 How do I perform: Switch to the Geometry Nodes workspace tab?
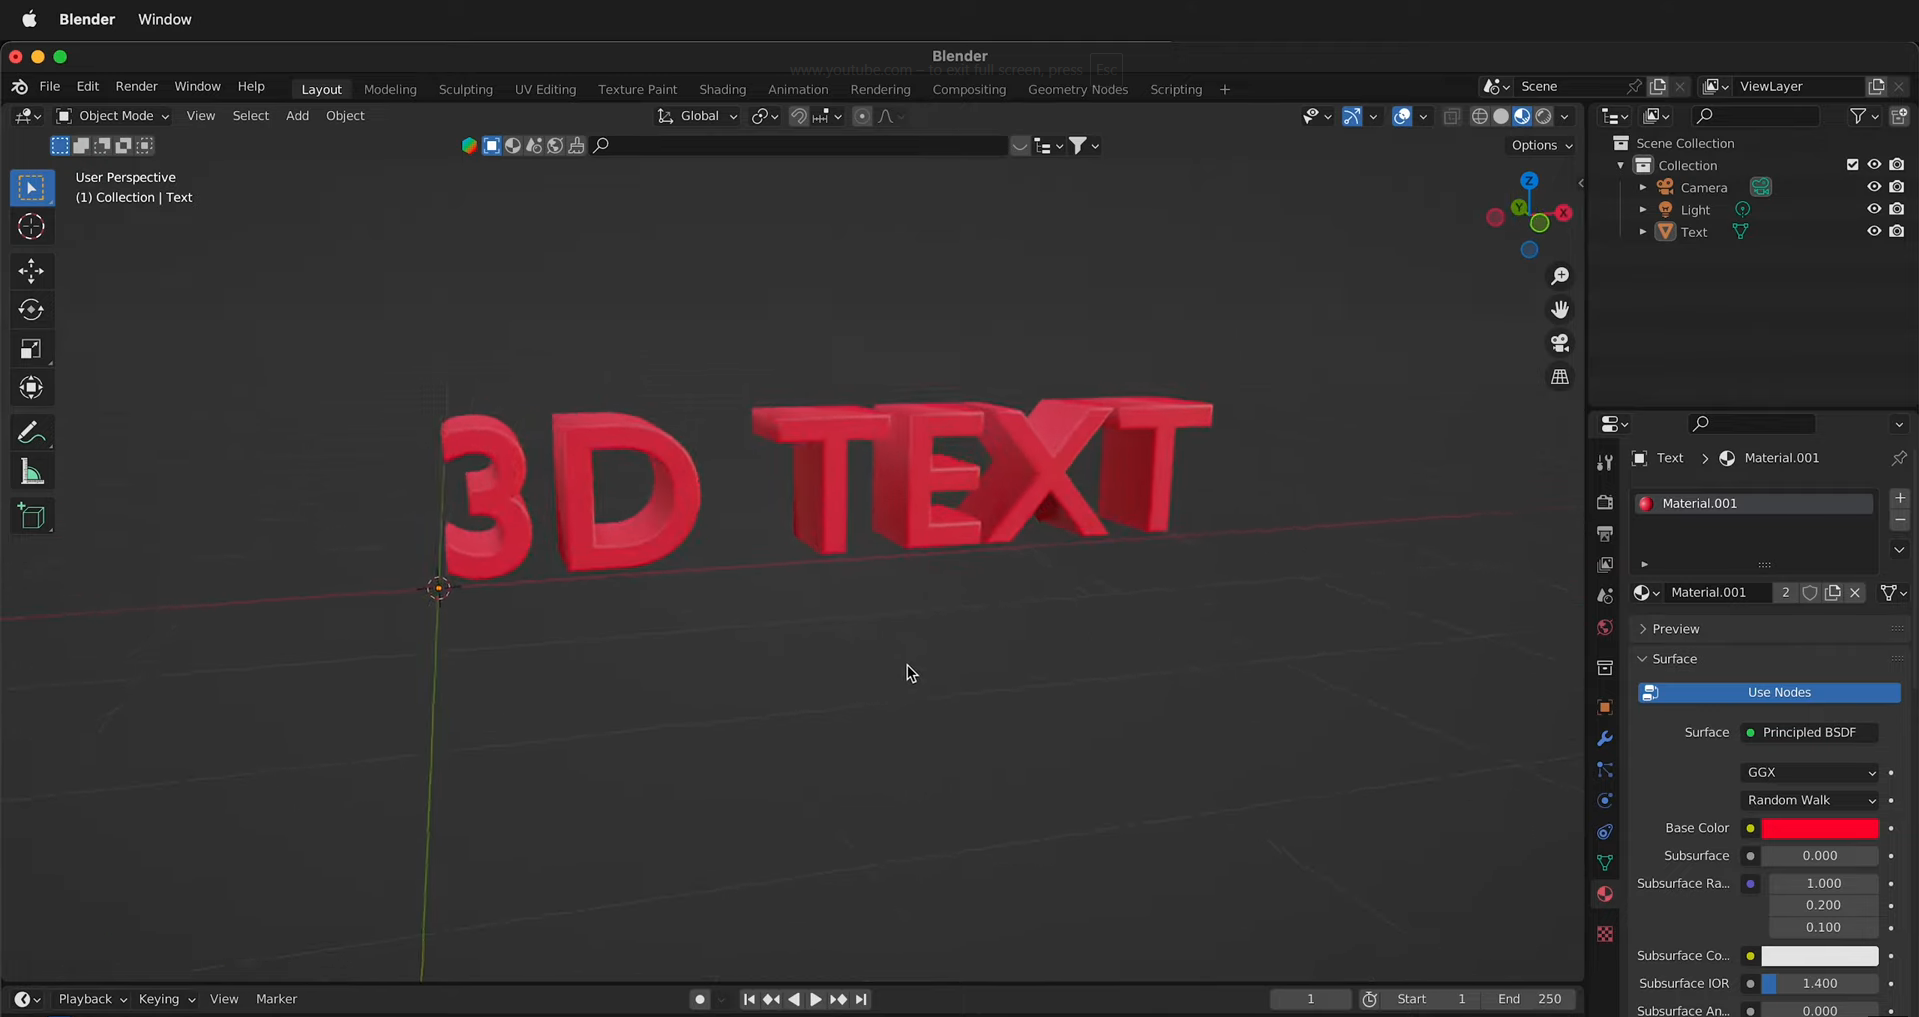coord(1077,89)
